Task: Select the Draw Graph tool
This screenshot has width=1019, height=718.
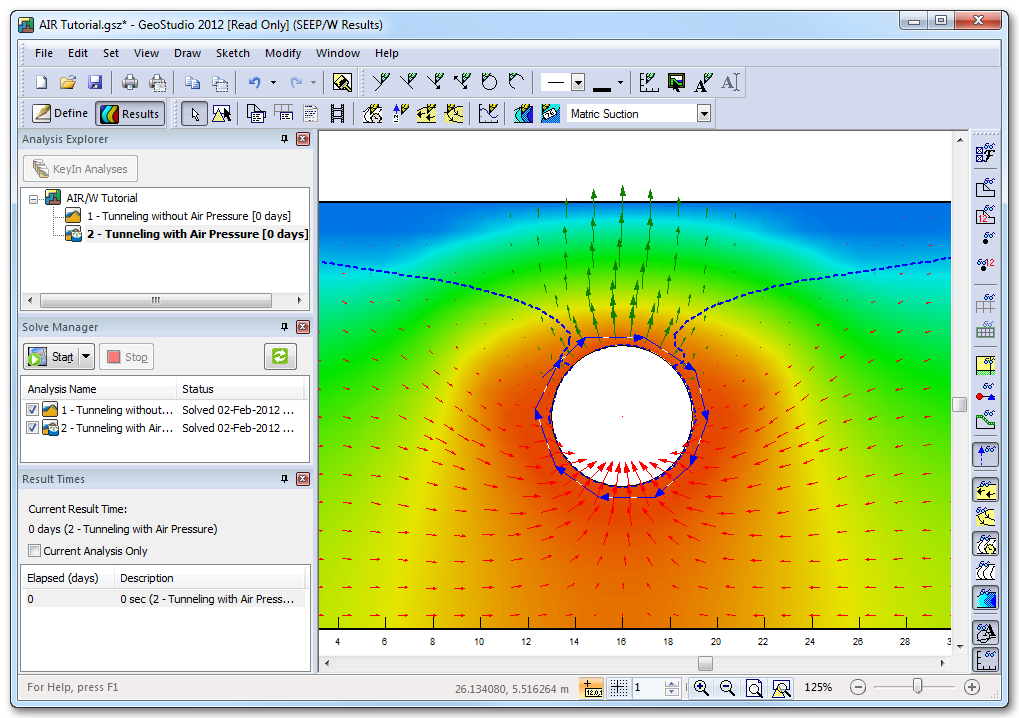Action: tap(488, 113)
